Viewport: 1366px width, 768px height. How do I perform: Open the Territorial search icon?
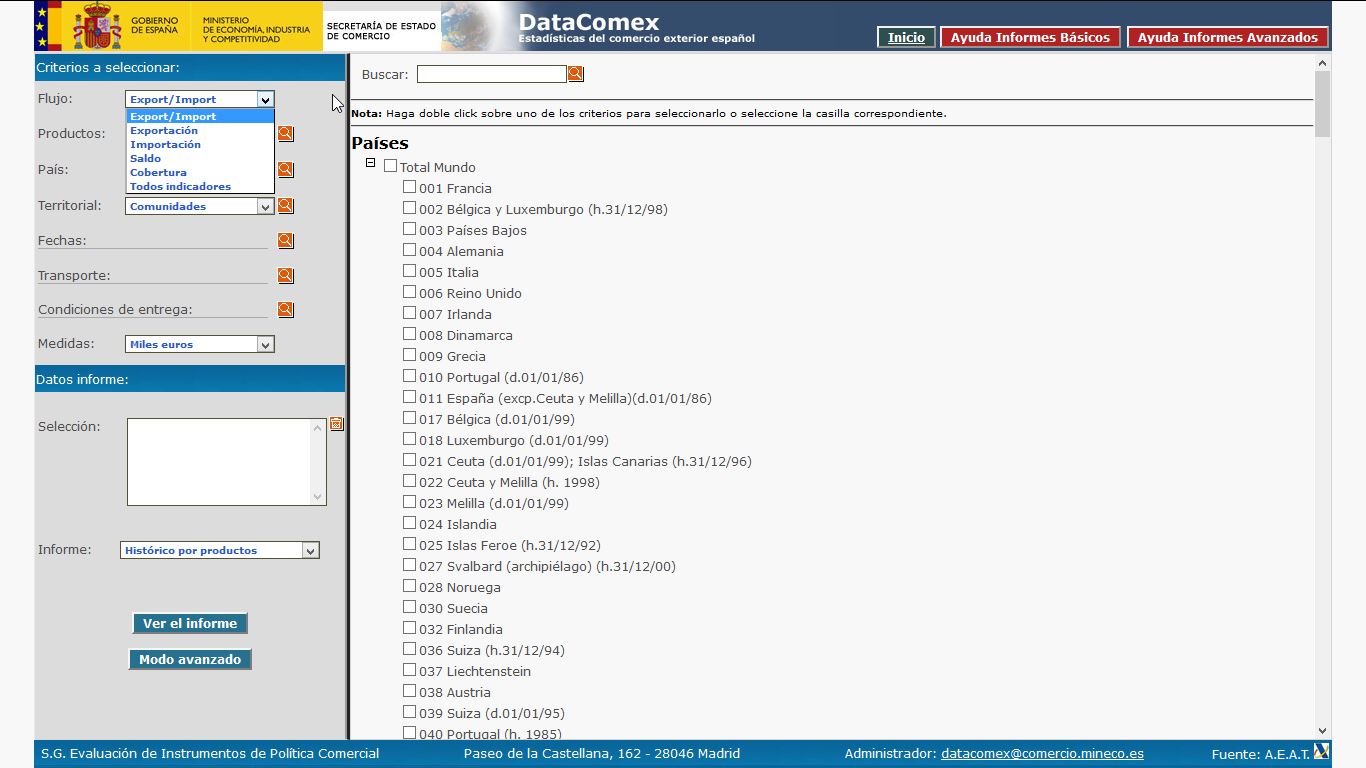click(x=285, y=205)
